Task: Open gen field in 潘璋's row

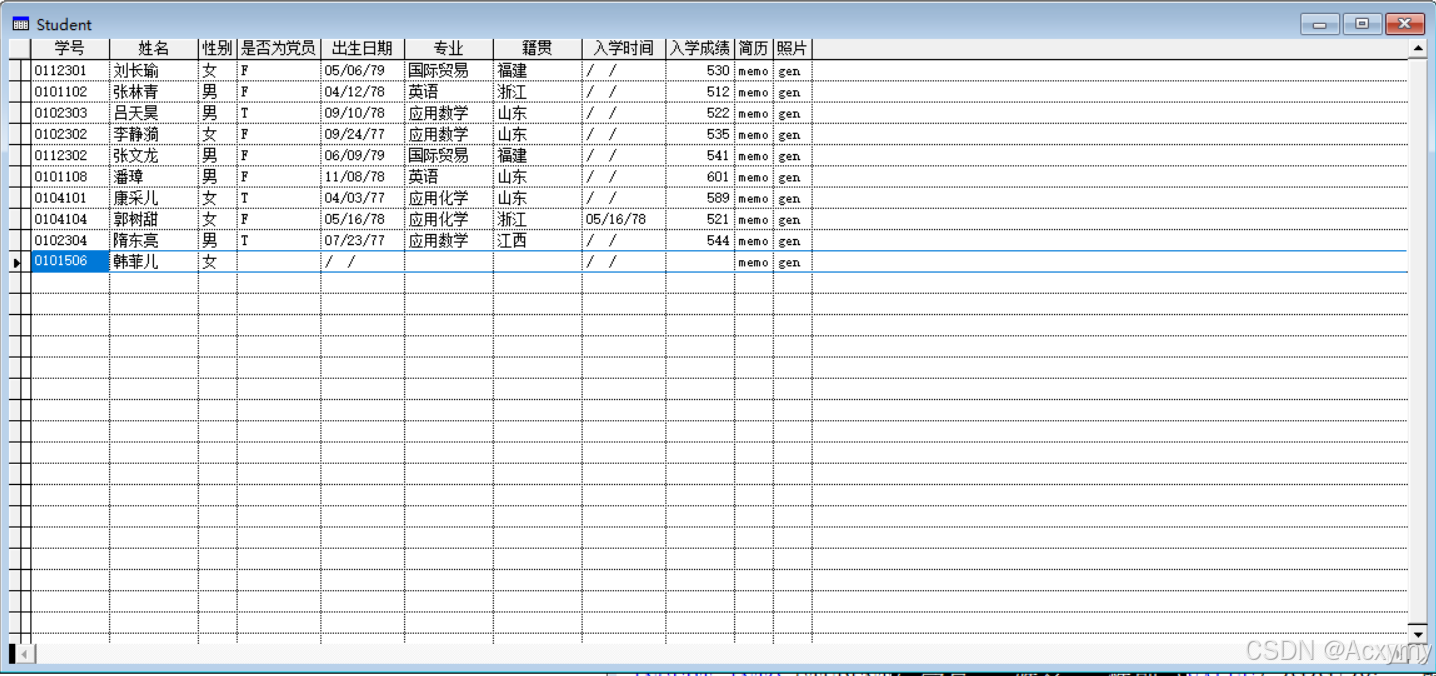Action: tap(792, 176)
